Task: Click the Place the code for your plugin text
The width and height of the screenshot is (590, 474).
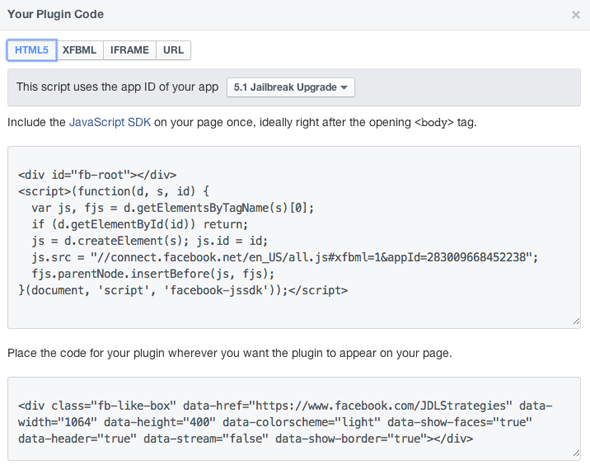Action: coord(230,353)
